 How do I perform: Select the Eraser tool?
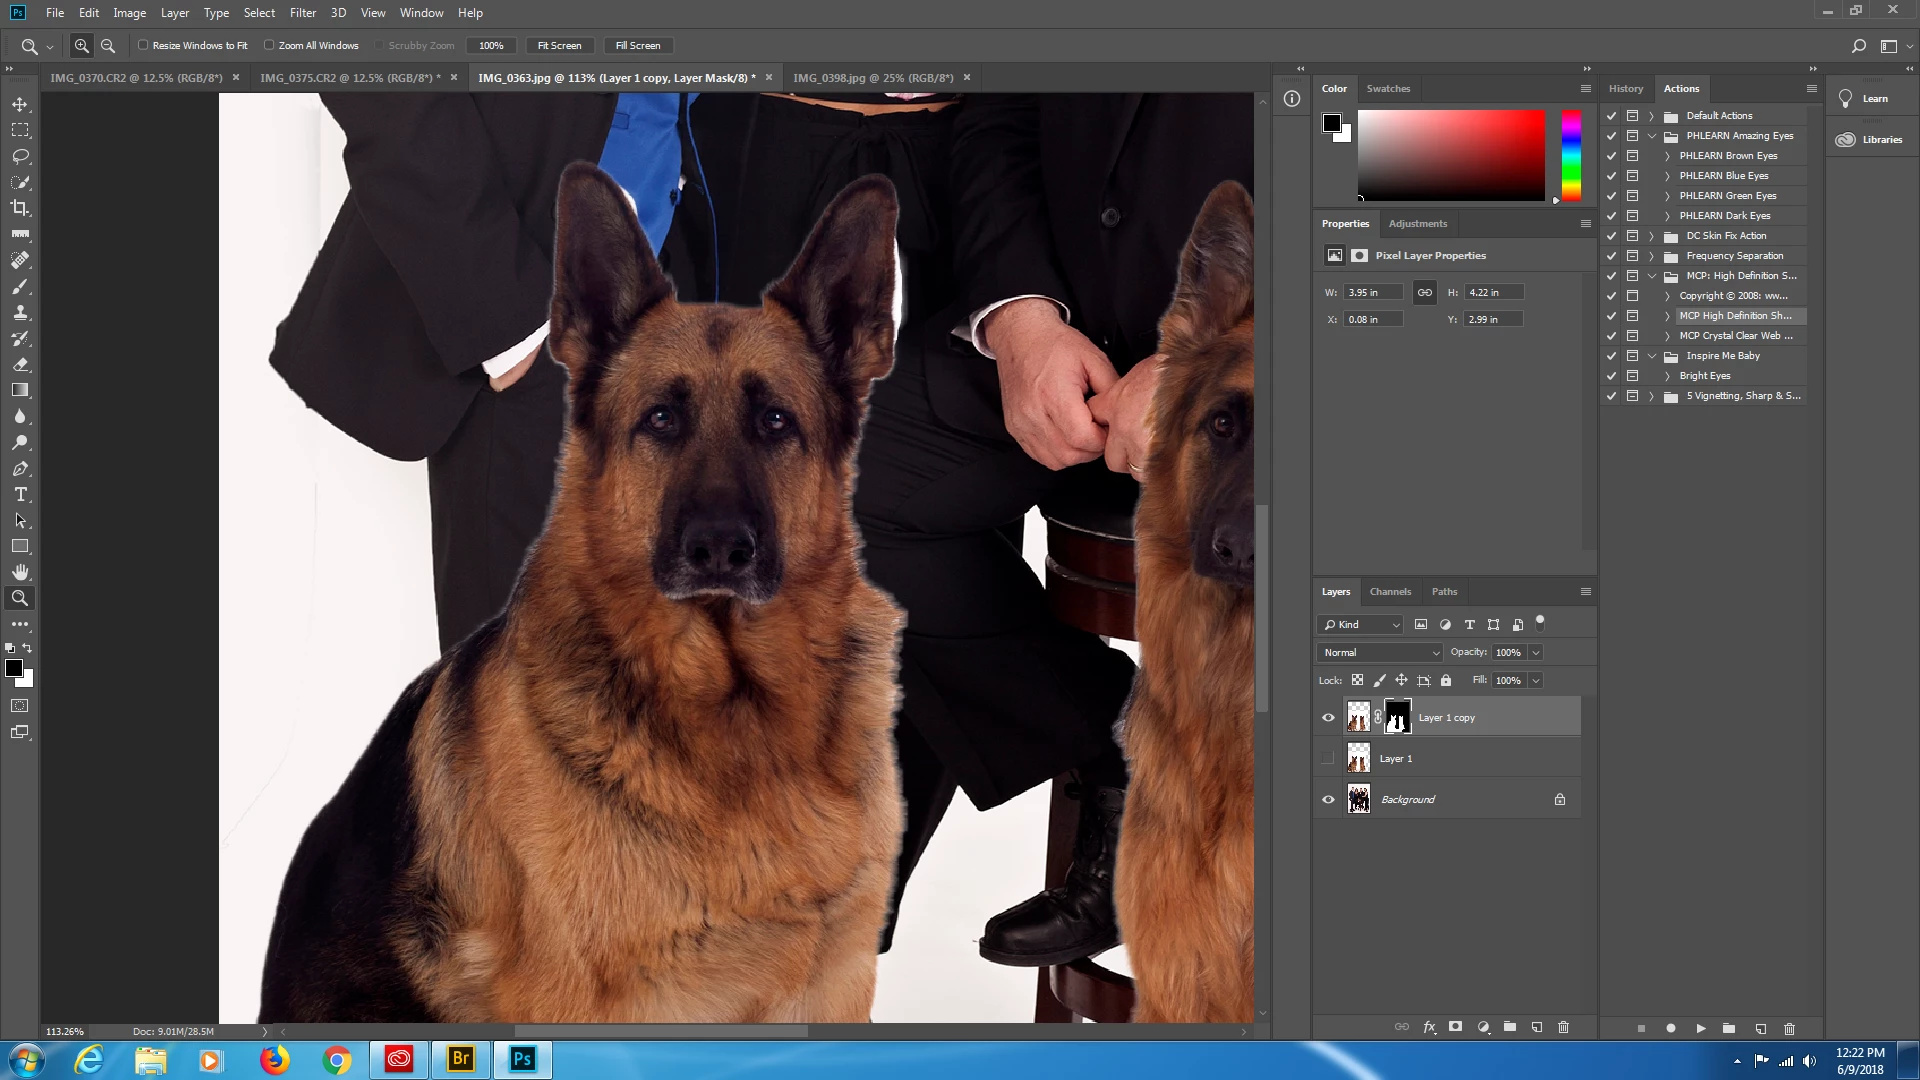click(20, 365)
